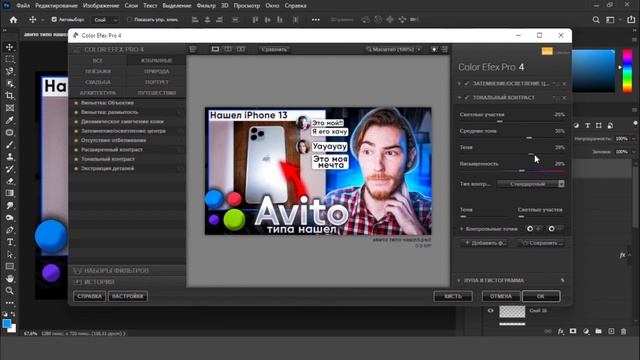Open the Фильтр menu
Viewport: 640px width, 360px height.
pyautogui.click(x=206, y=6)
